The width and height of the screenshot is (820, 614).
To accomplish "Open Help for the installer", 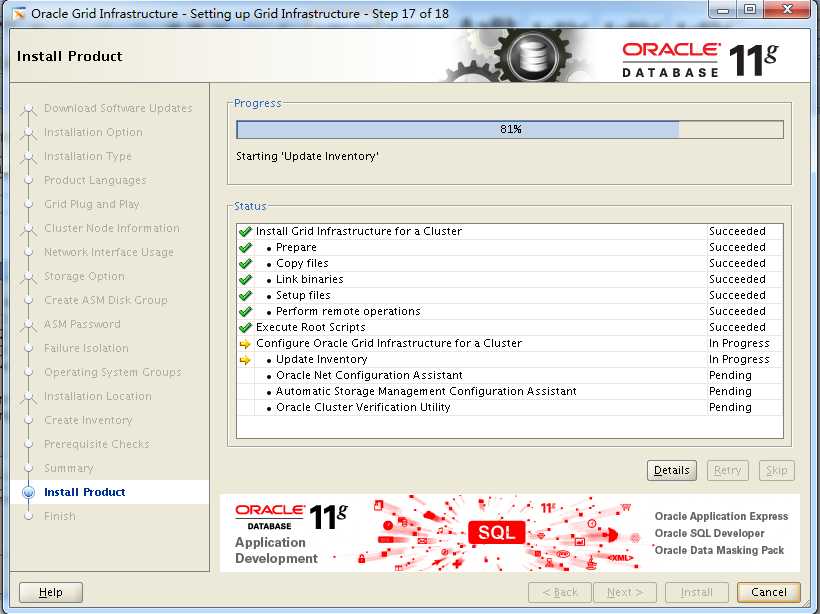I will [51, 592].
